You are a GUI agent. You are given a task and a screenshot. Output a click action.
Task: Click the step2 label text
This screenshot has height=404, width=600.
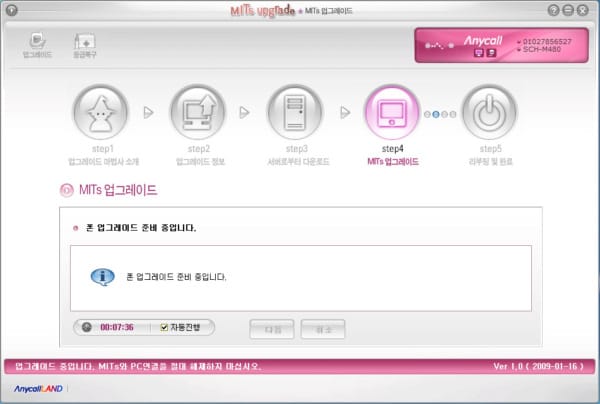point(199,149)
